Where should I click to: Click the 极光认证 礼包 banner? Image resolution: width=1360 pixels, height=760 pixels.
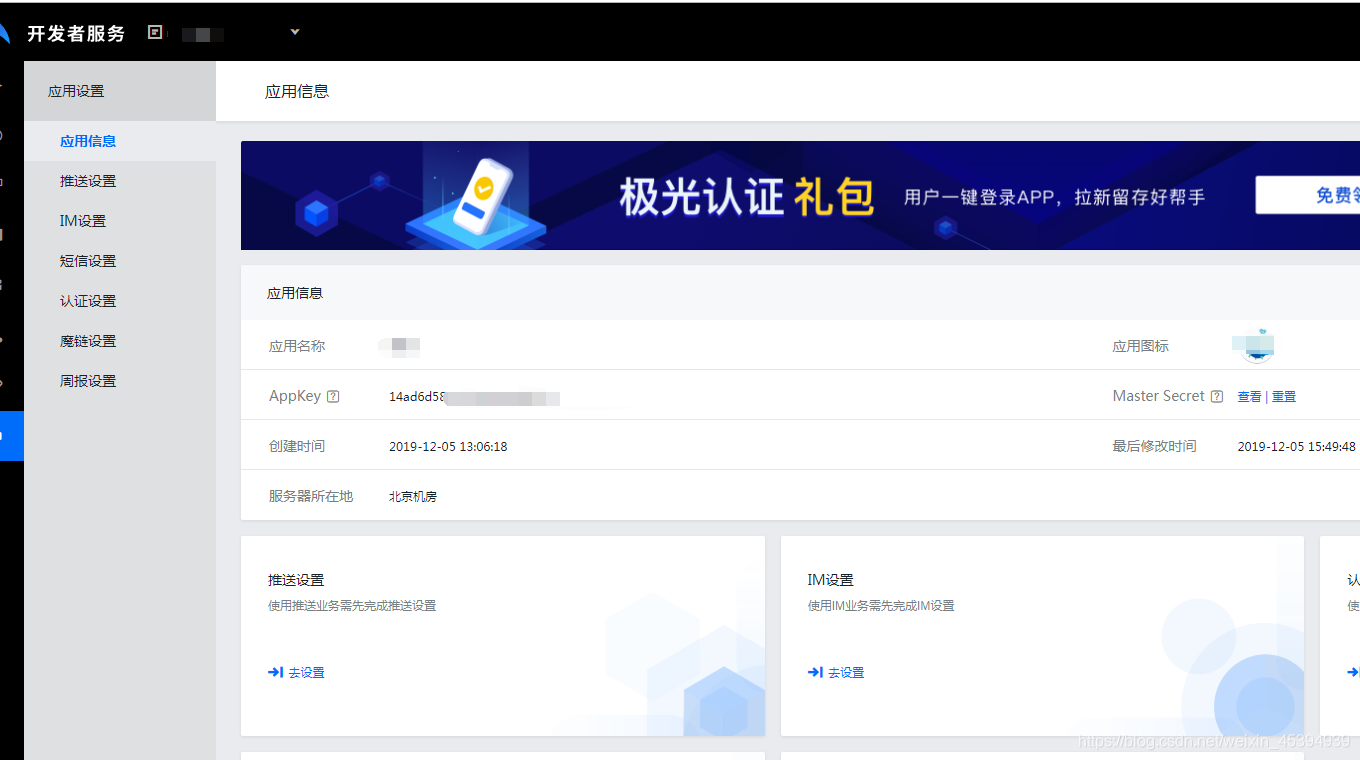click(x=800, y=195)
